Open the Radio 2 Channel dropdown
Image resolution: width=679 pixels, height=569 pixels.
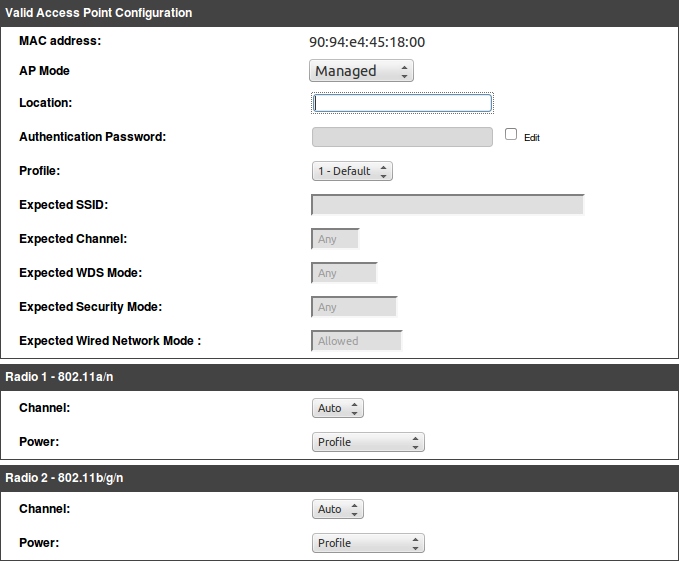point(338,509)
